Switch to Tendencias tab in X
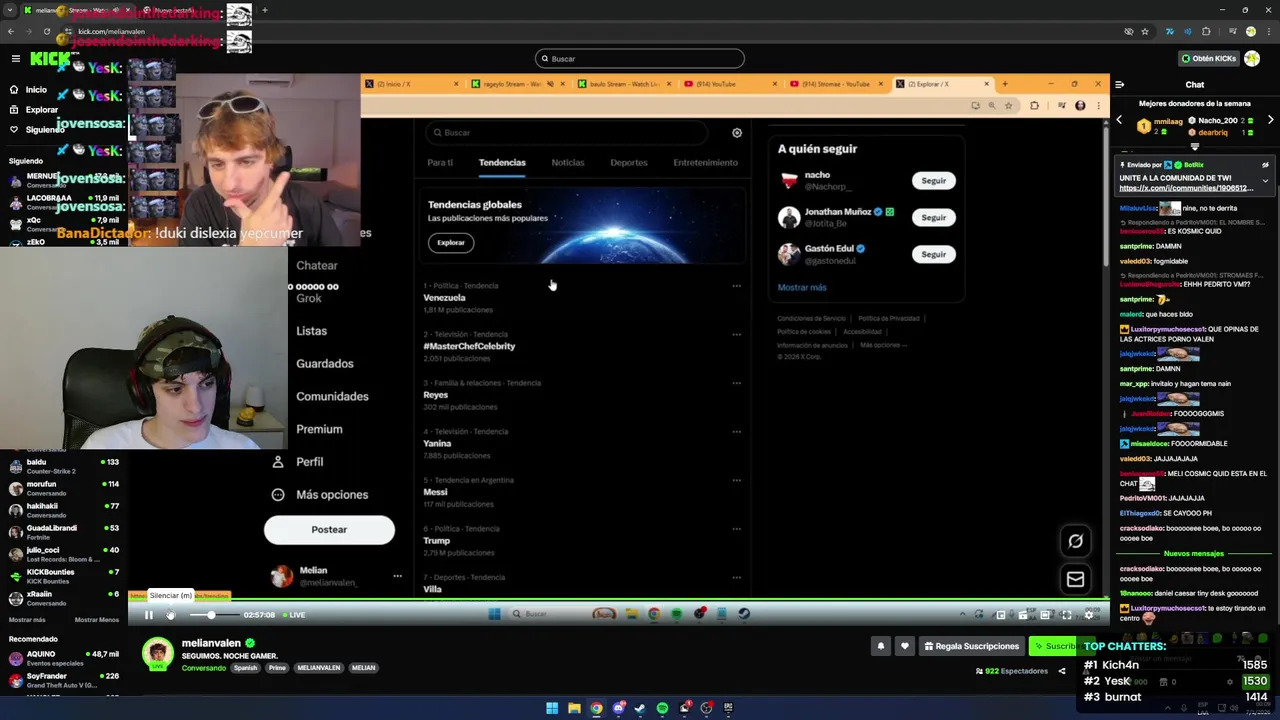Image resolution: width=1280 pixels, height=720 pixels. (x=502, y=162)
